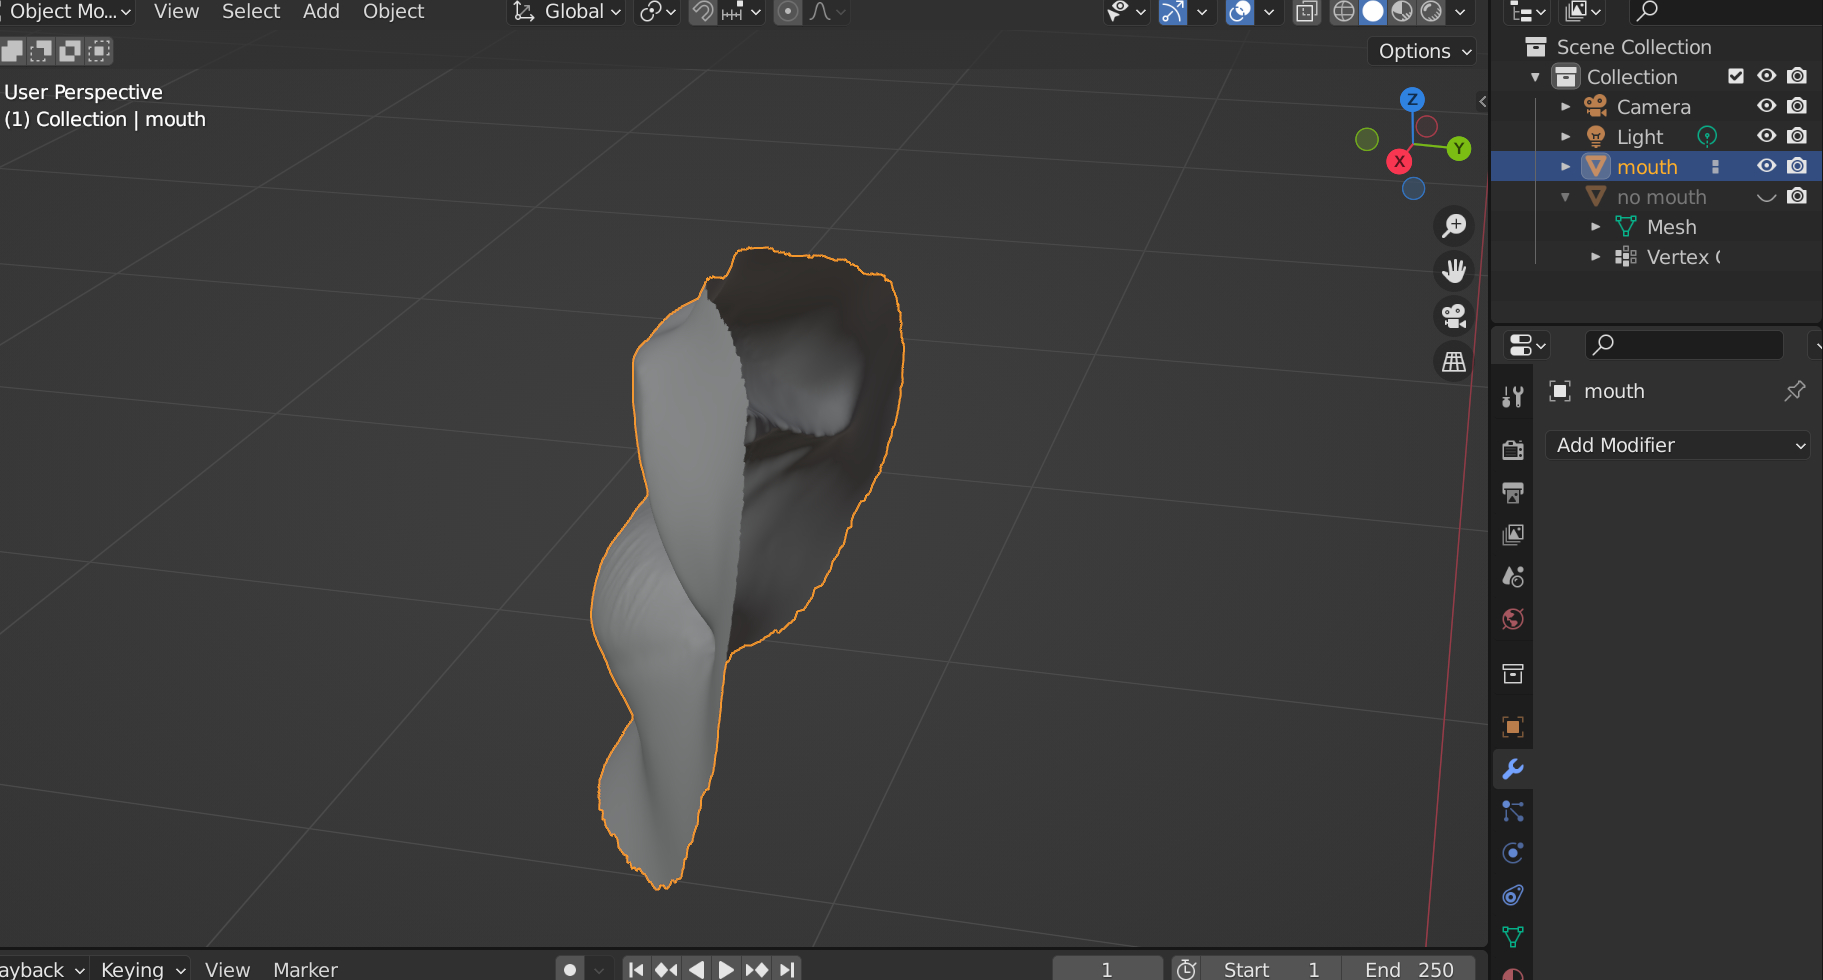Open the View Layer properties tab

coord(1513,534)
